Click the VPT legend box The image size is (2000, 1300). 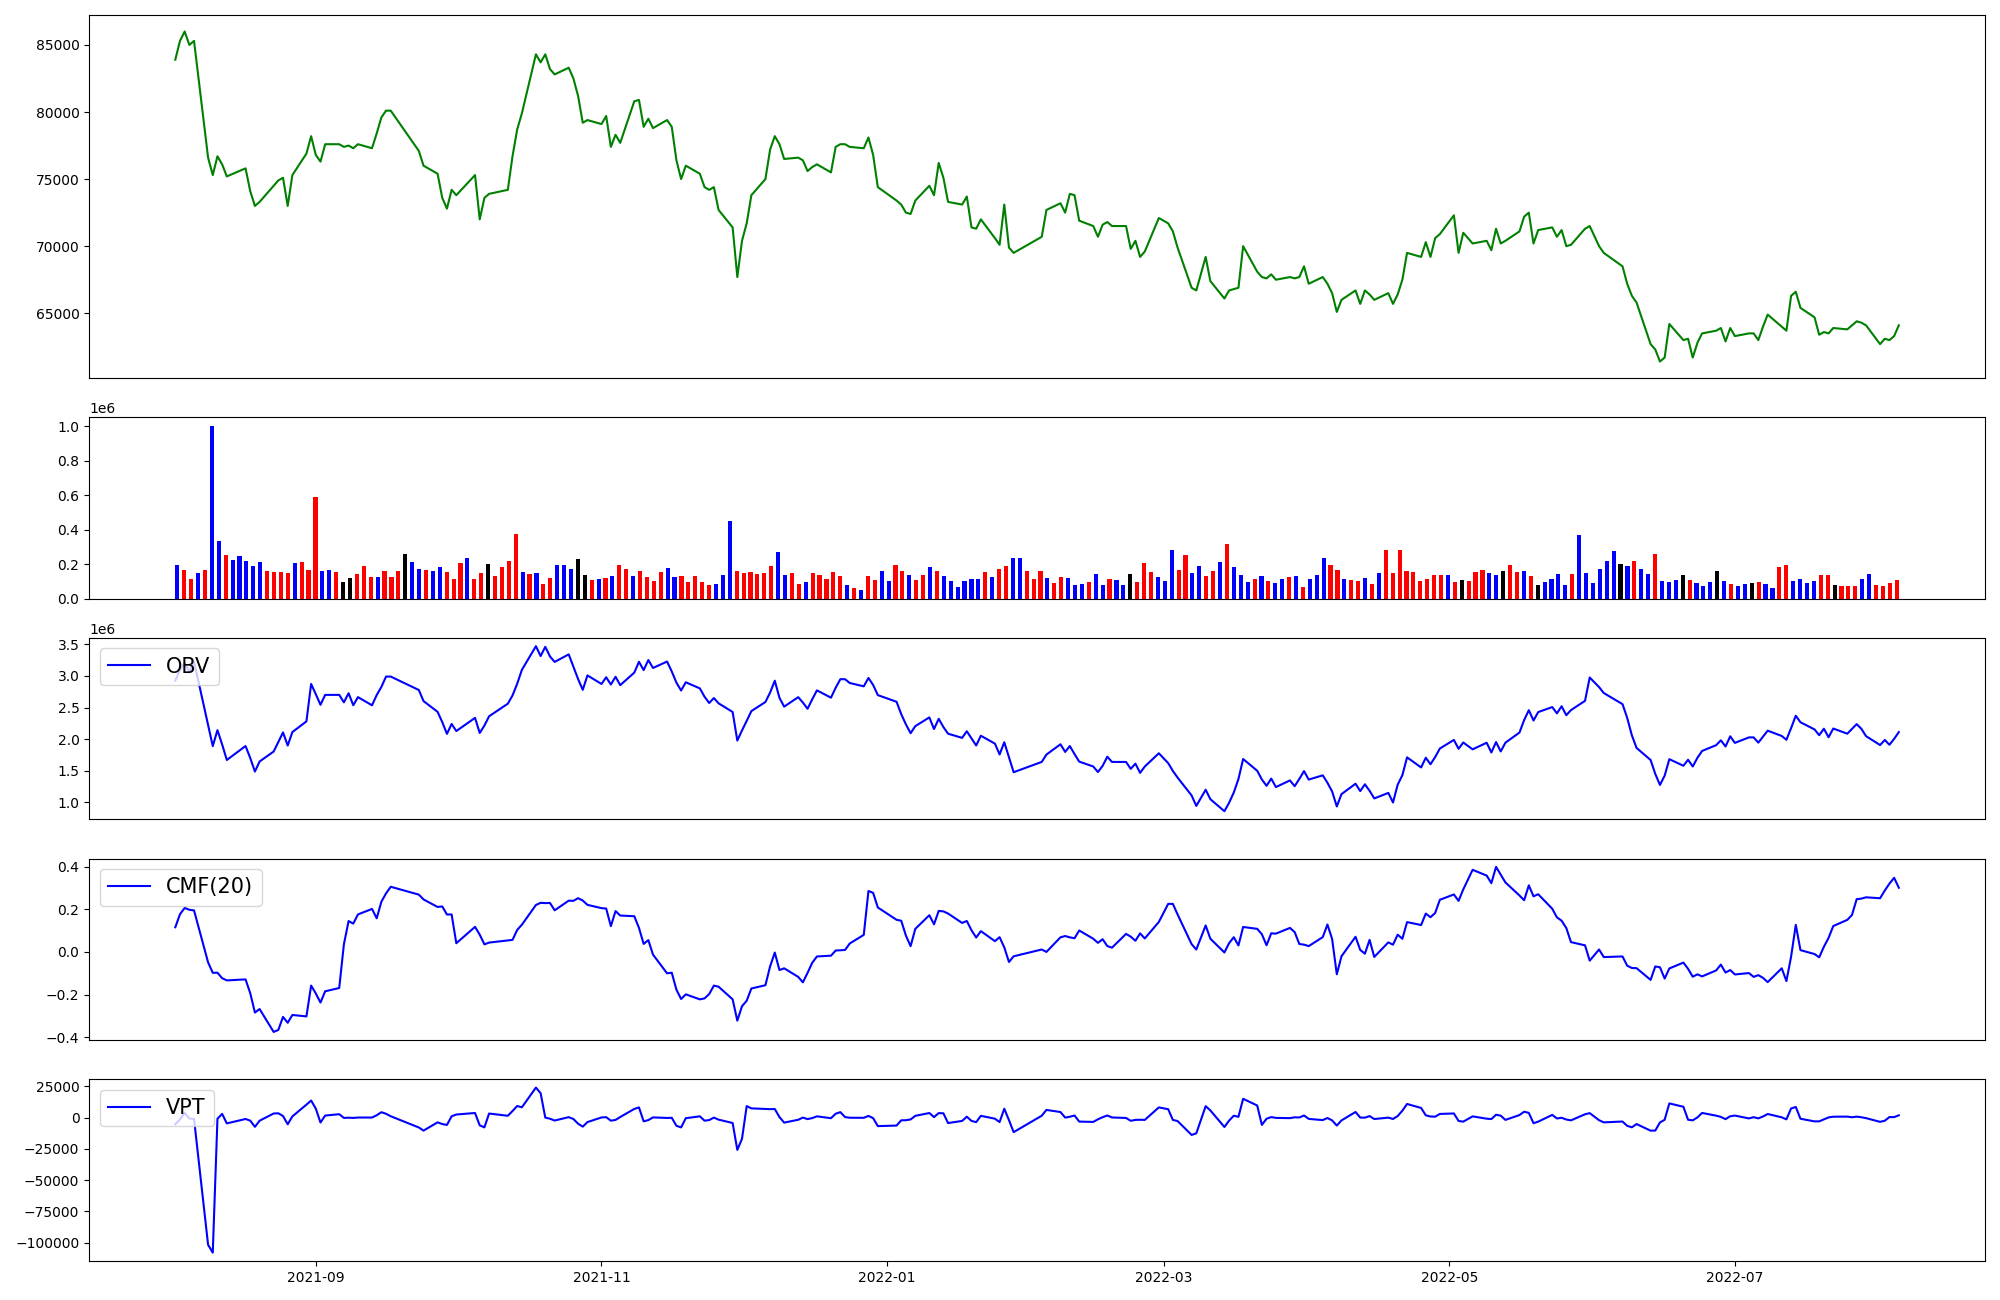pos(158,1107)
